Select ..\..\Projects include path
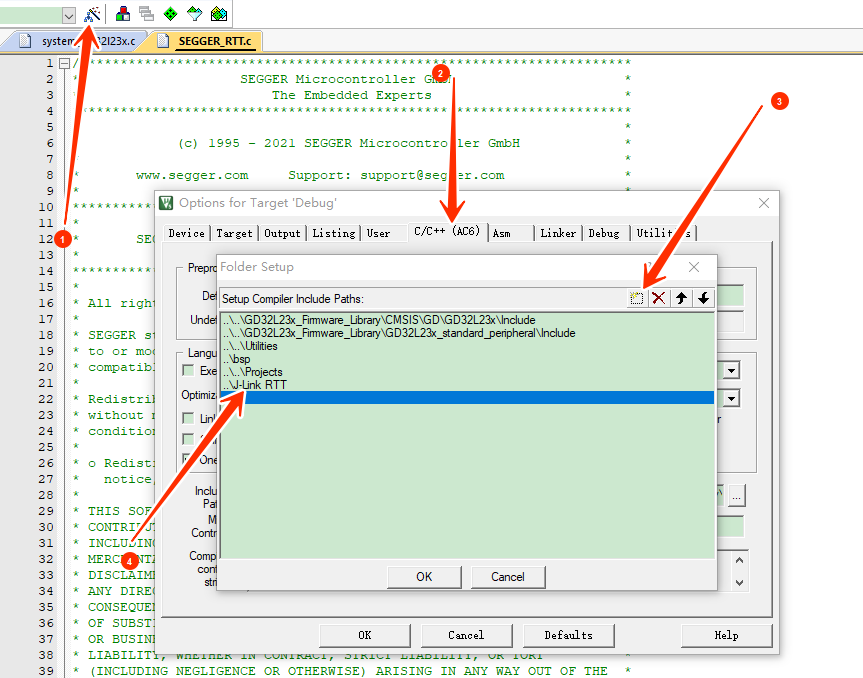Screen dimensions: 863x678 pyautogui.click(x=467, y=372)
